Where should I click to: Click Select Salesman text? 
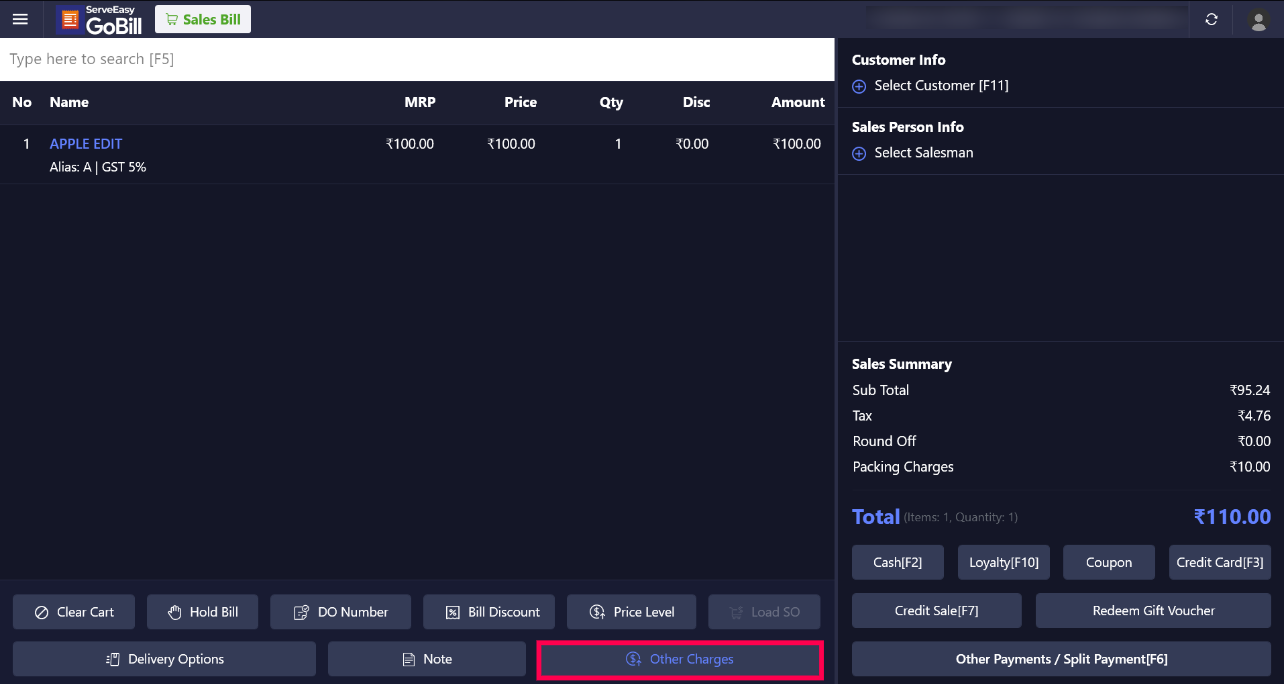(923, 153)
